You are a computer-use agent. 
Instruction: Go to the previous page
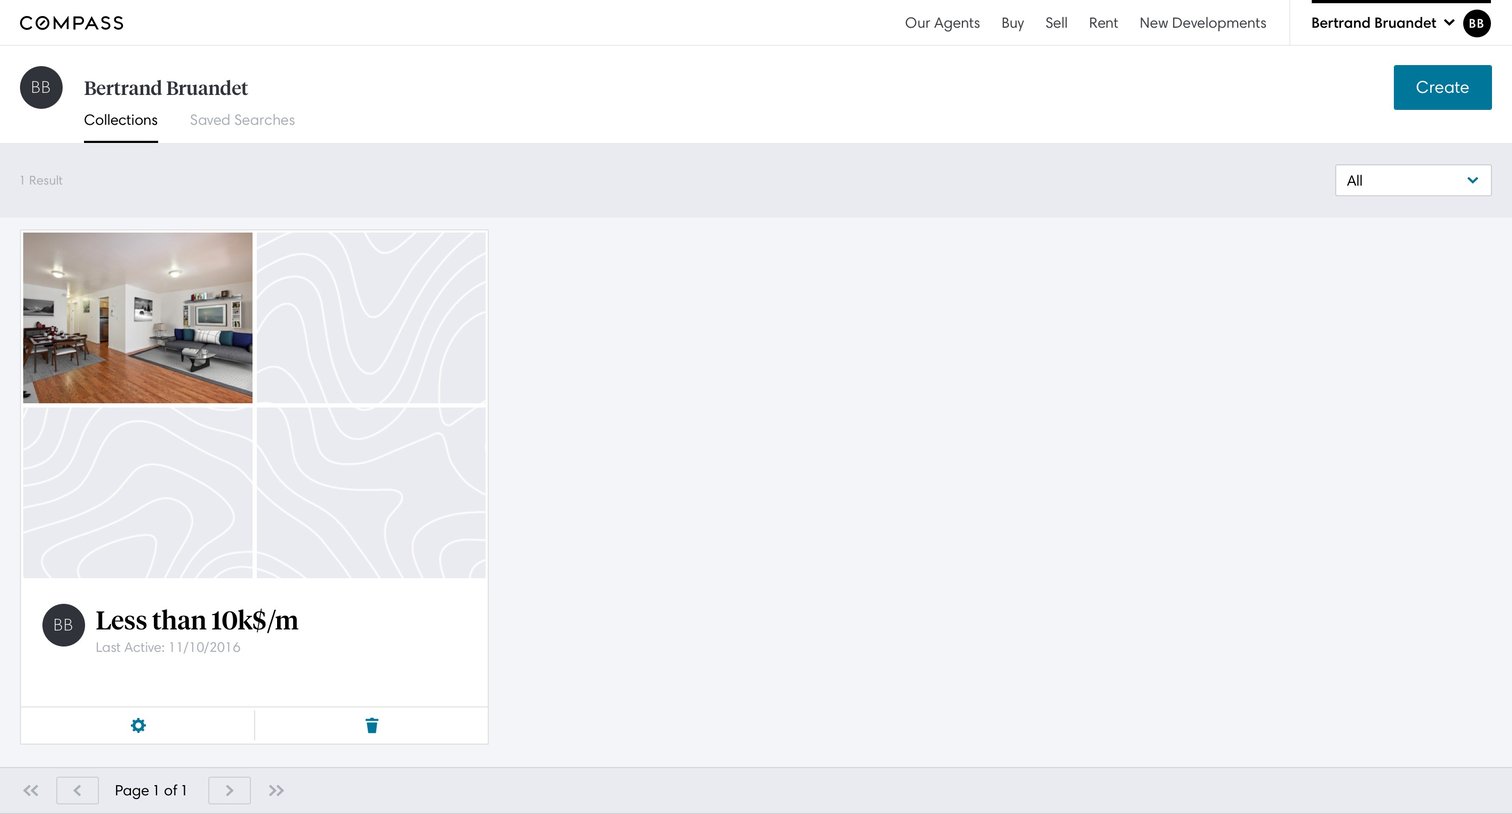coord(77,790)
